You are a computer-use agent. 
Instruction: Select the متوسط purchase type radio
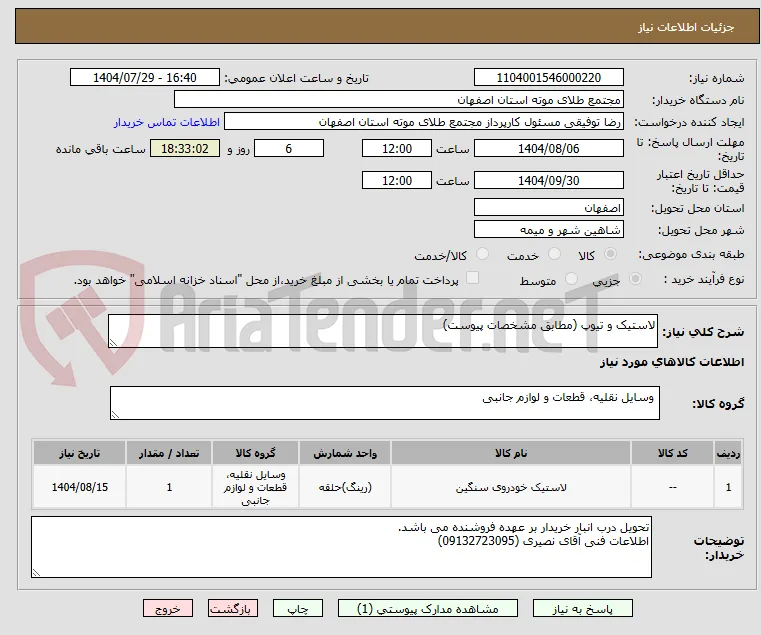572,279
